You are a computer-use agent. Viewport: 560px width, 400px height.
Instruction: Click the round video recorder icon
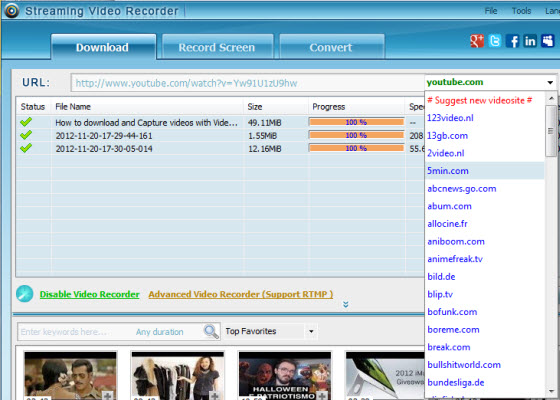[25, 294]
